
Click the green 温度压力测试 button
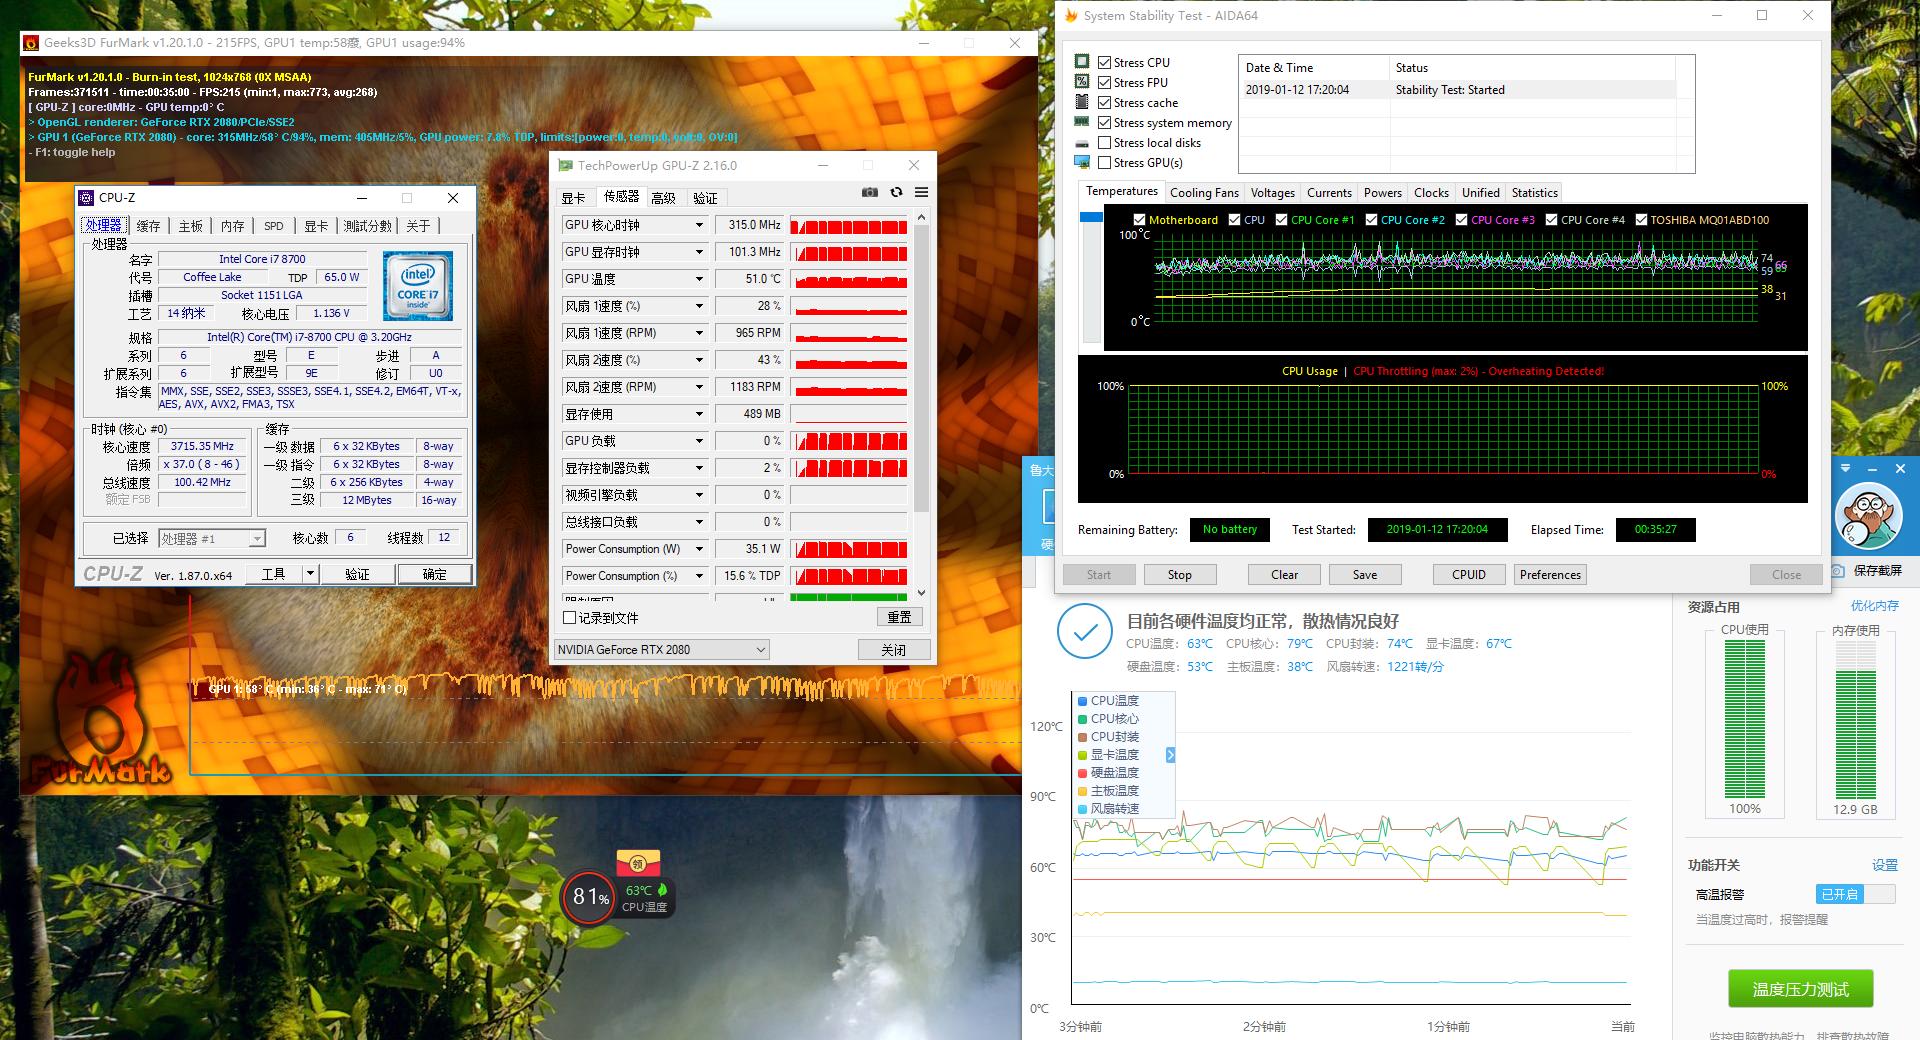click(x=1800, y=989)
